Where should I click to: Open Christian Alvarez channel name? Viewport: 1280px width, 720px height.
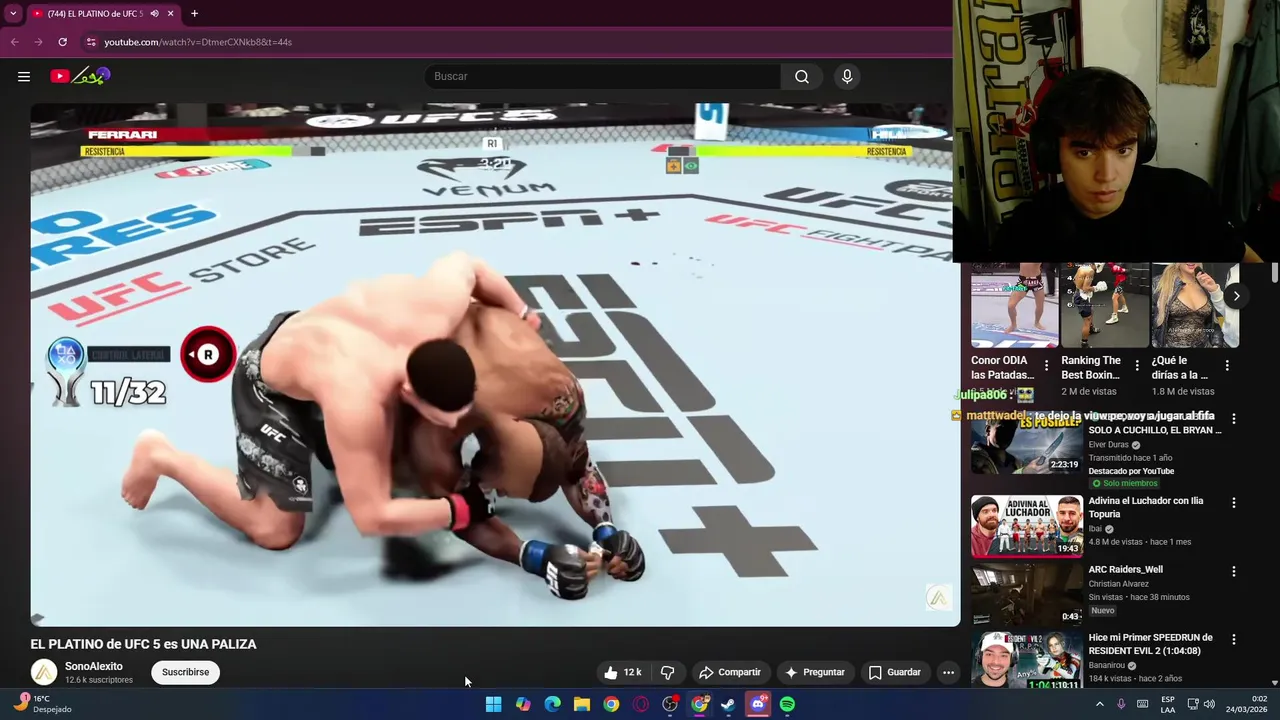[x=1118, y=584]
